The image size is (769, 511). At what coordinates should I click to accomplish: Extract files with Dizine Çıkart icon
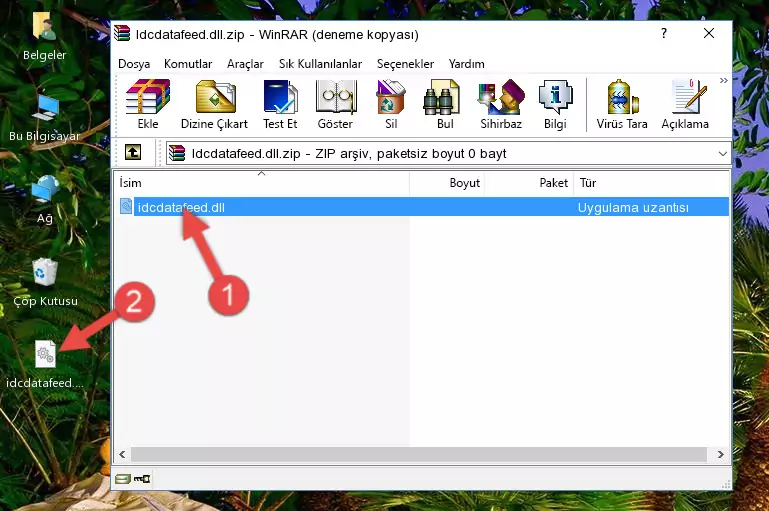(214, 104)
